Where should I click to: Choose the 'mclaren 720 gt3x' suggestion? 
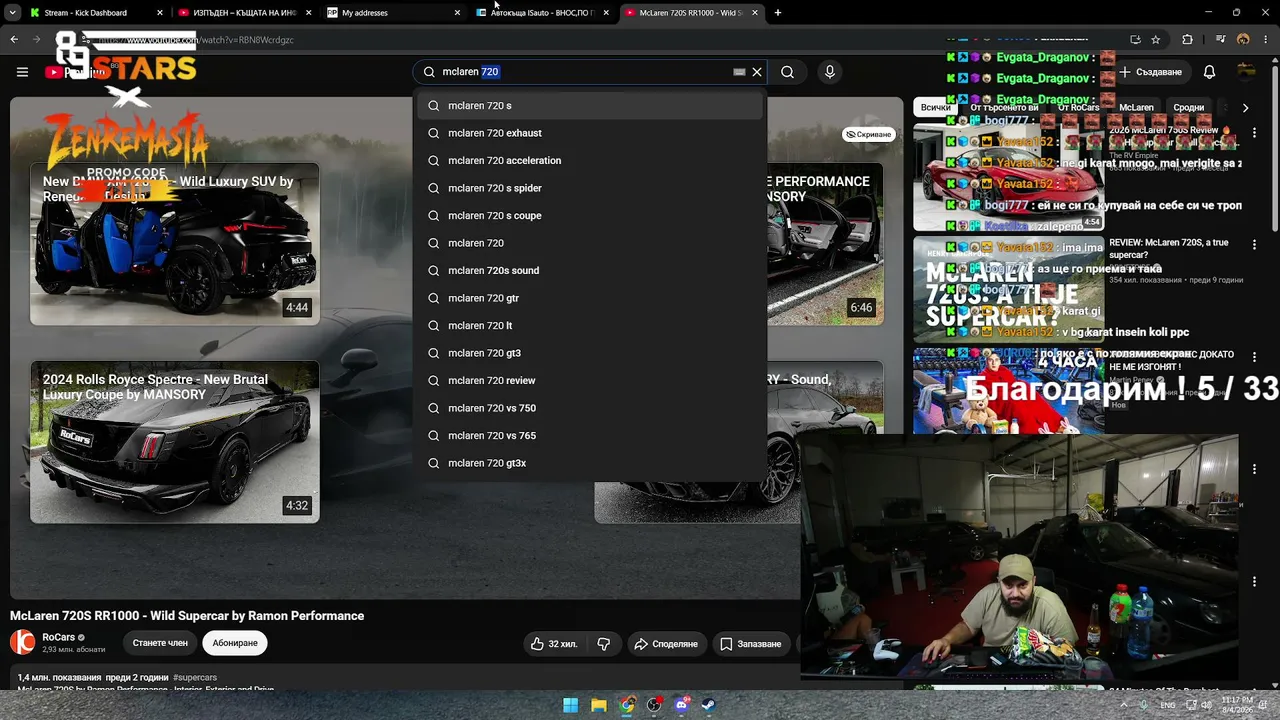[x=591, y=463]
